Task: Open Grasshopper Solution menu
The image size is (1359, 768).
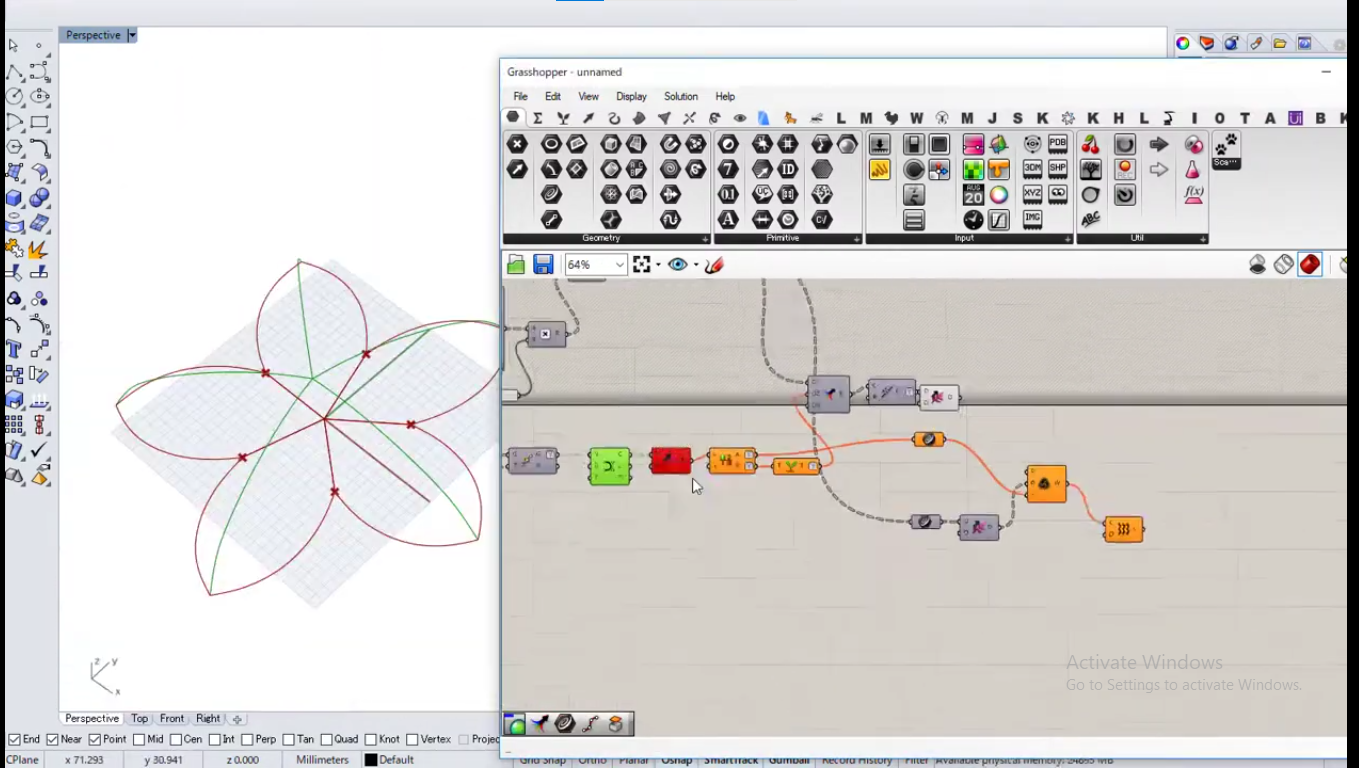Action: click(x=681, y=97)
